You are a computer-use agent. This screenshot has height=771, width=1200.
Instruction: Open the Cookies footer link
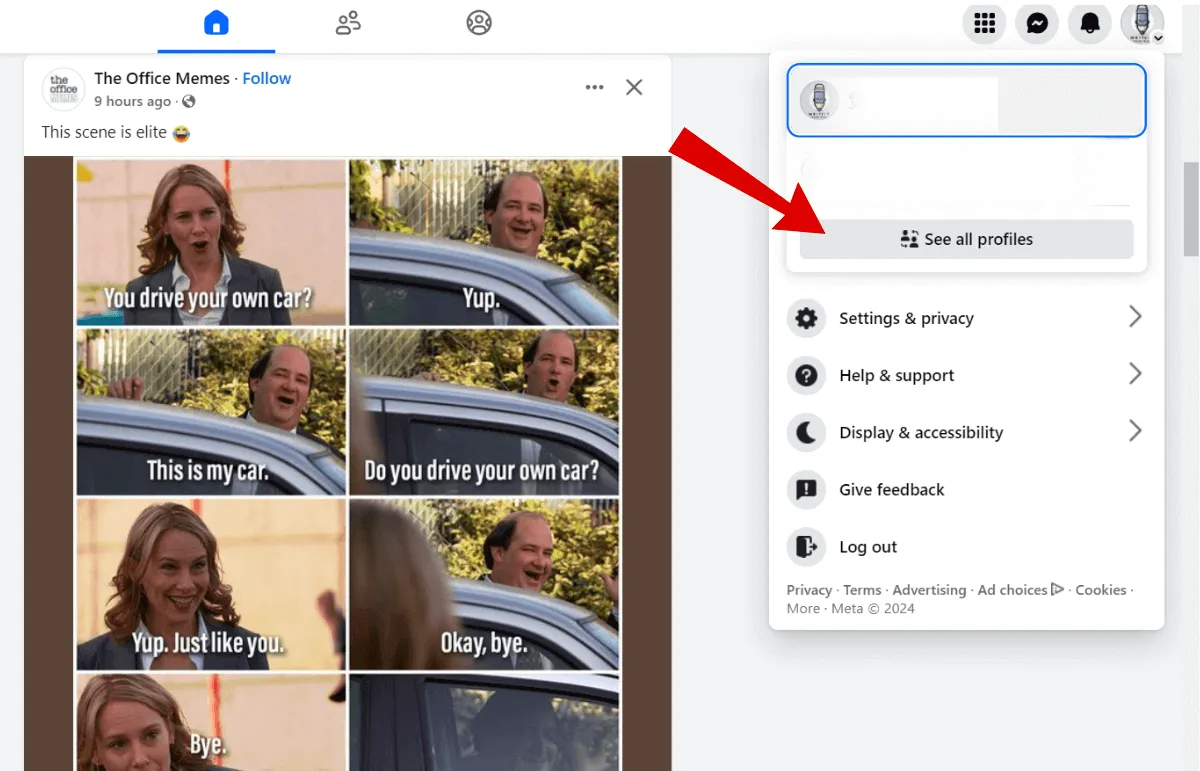pyautogui.click(x=1101, y=590)
